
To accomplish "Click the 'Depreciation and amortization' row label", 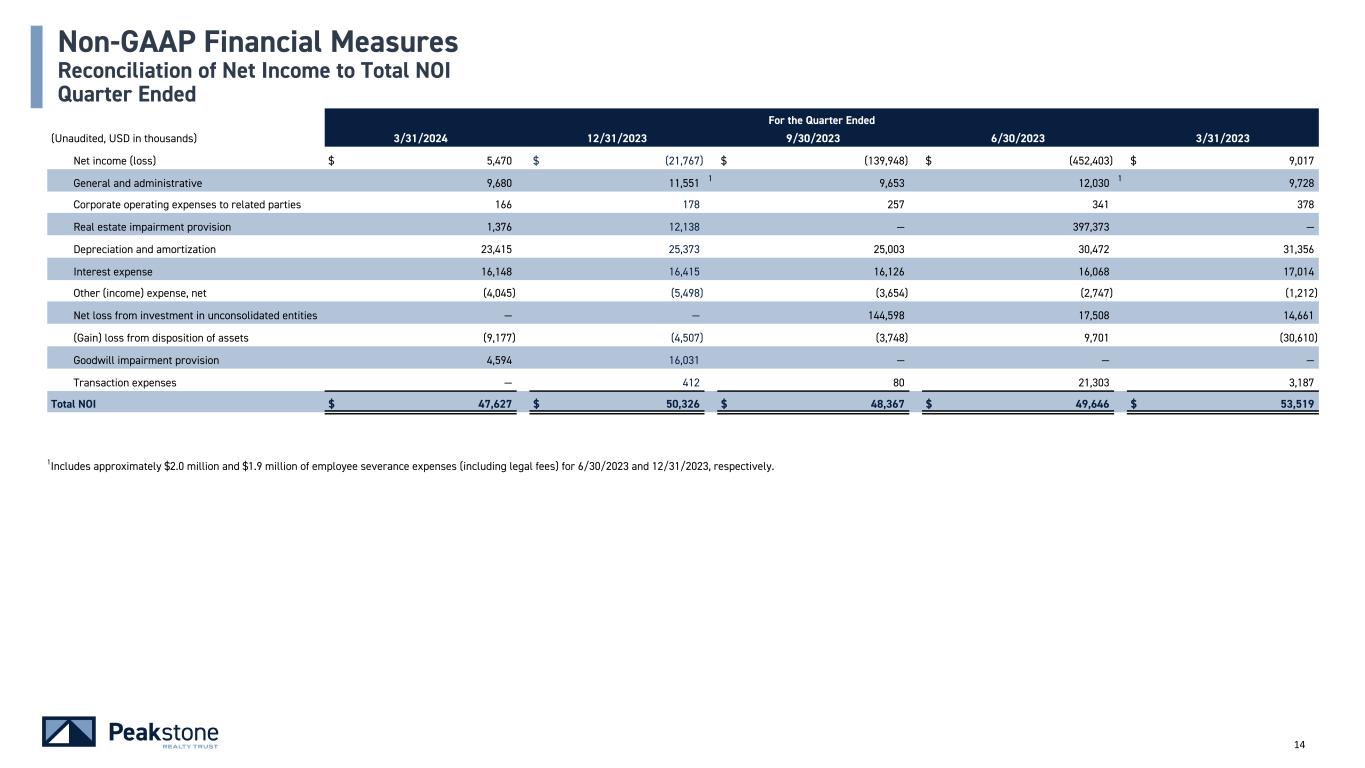I will click(144, 249).
